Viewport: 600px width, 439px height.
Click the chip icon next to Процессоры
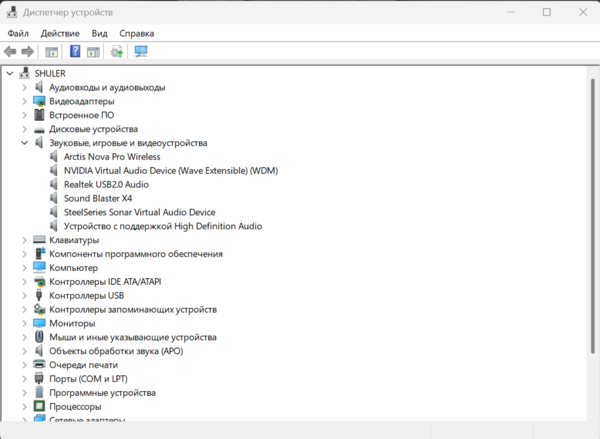click(x=39, y=406)
